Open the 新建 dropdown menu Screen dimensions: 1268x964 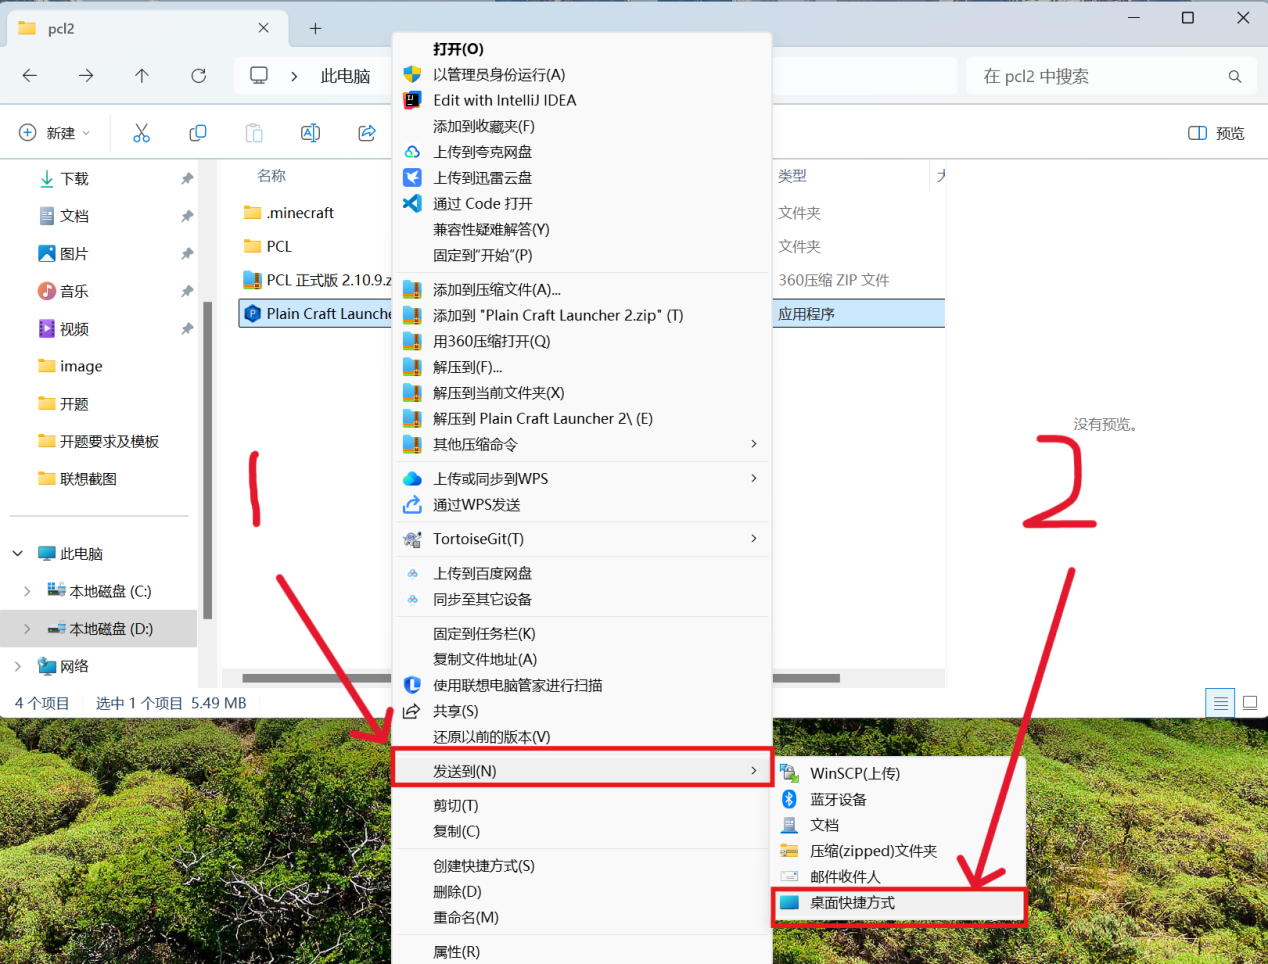(x=50, y=132)
